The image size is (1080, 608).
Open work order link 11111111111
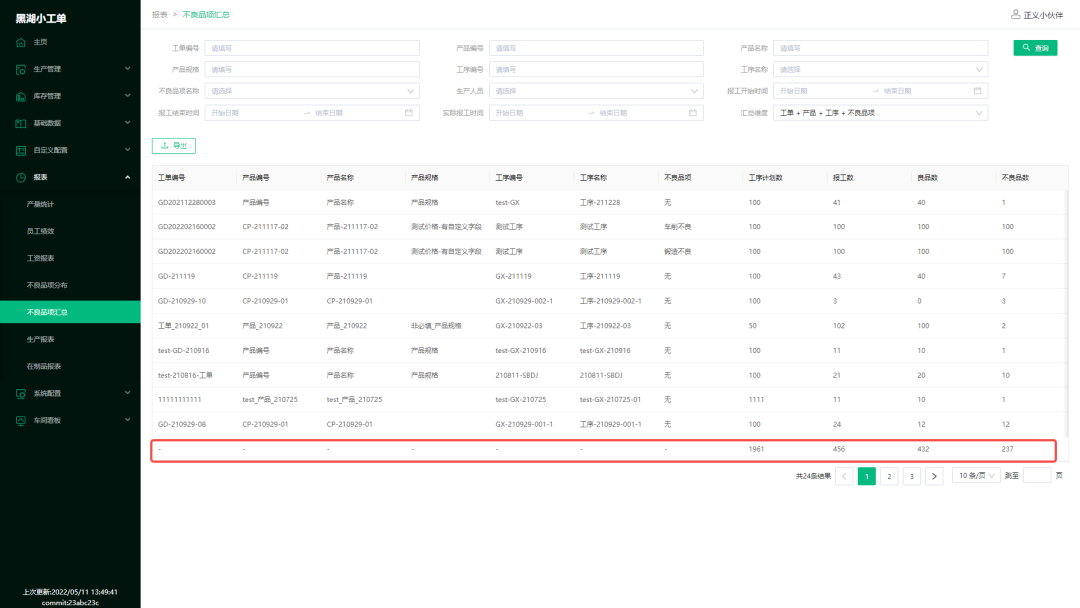pos(180,399)
